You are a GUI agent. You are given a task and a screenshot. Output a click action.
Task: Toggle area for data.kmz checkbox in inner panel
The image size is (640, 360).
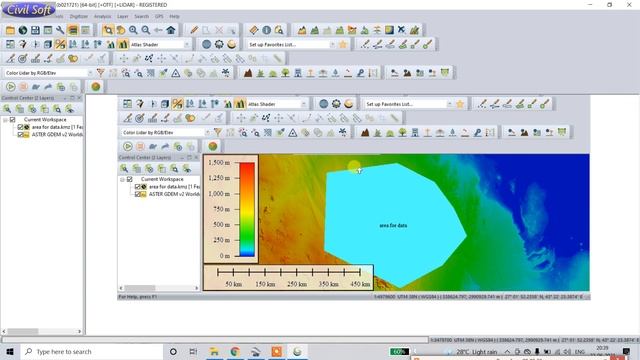138,187
